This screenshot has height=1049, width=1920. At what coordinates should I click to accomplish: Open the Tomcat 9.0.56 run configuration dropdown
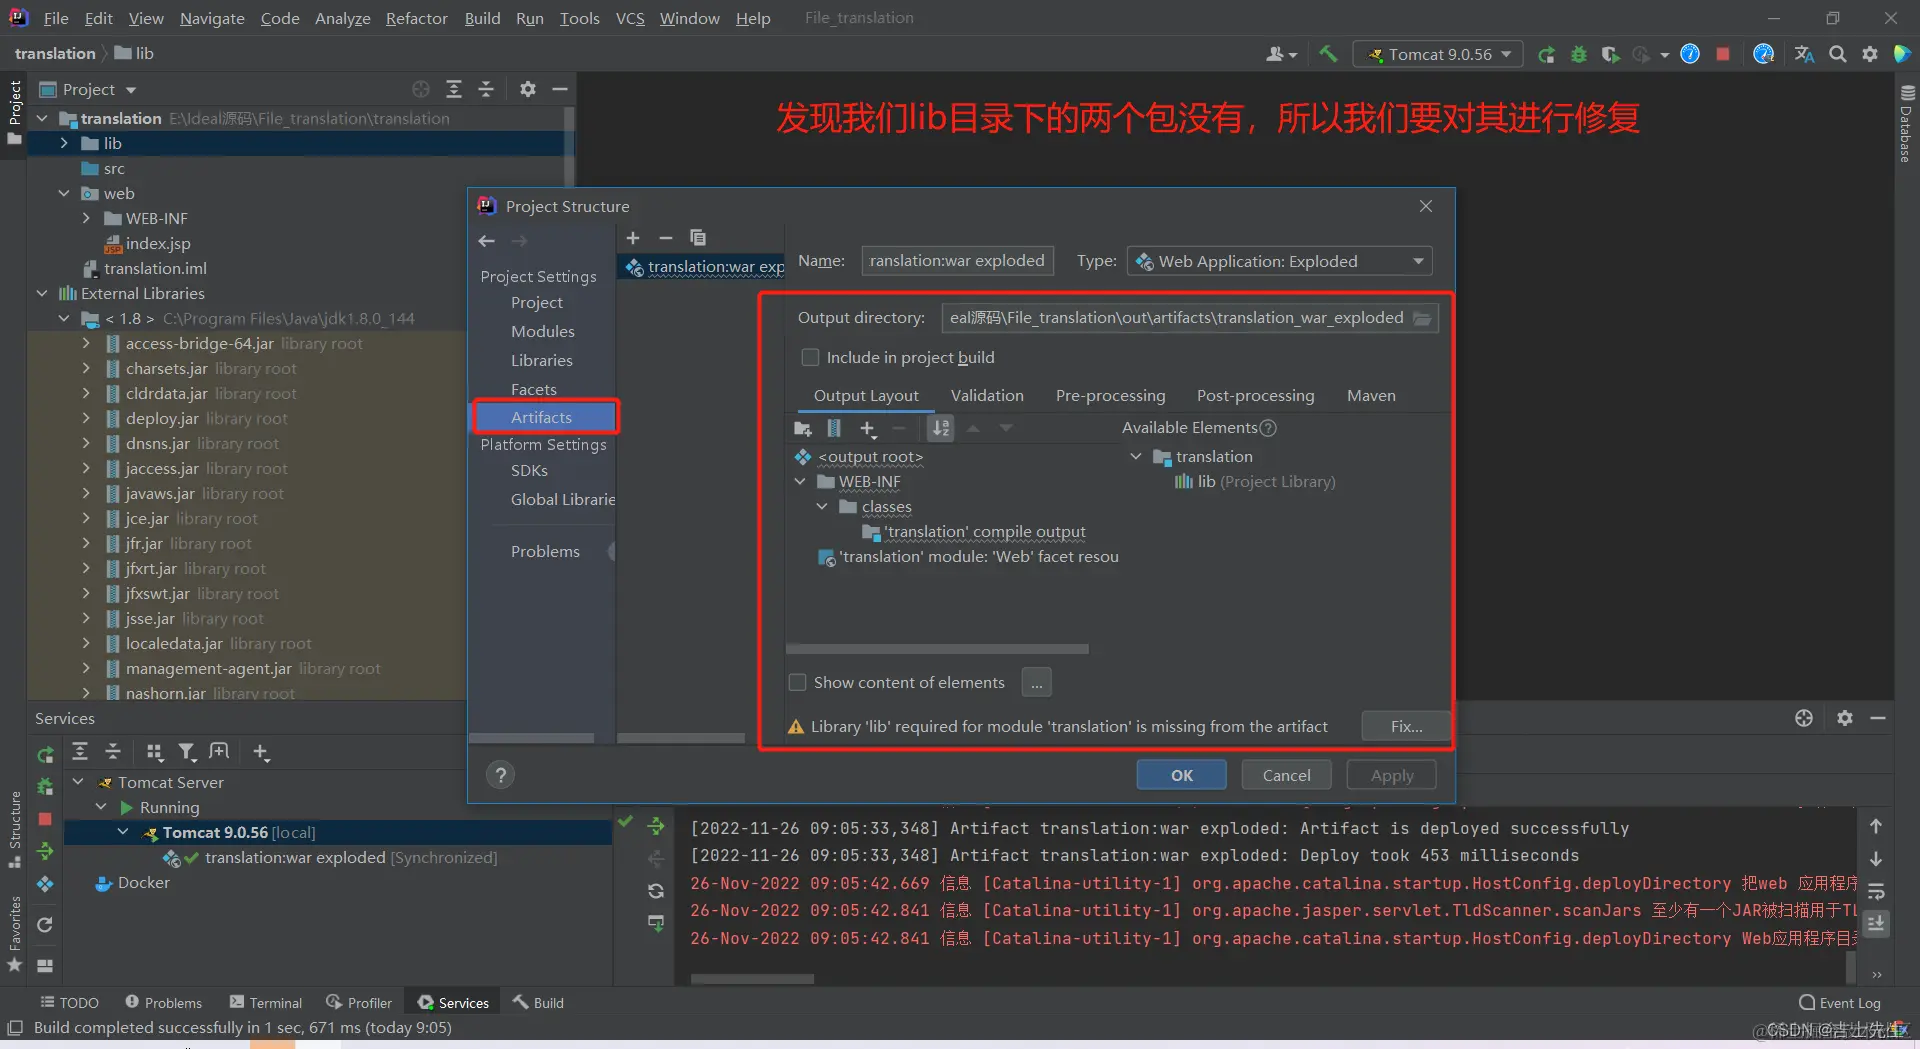point(1438,54)
